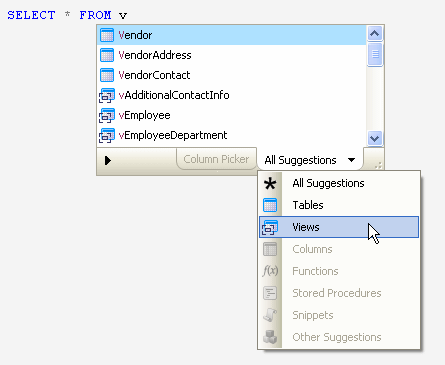Click the table icon beside VendorAddress
This screenshot has width=445, height=365.
pos(107,55)
